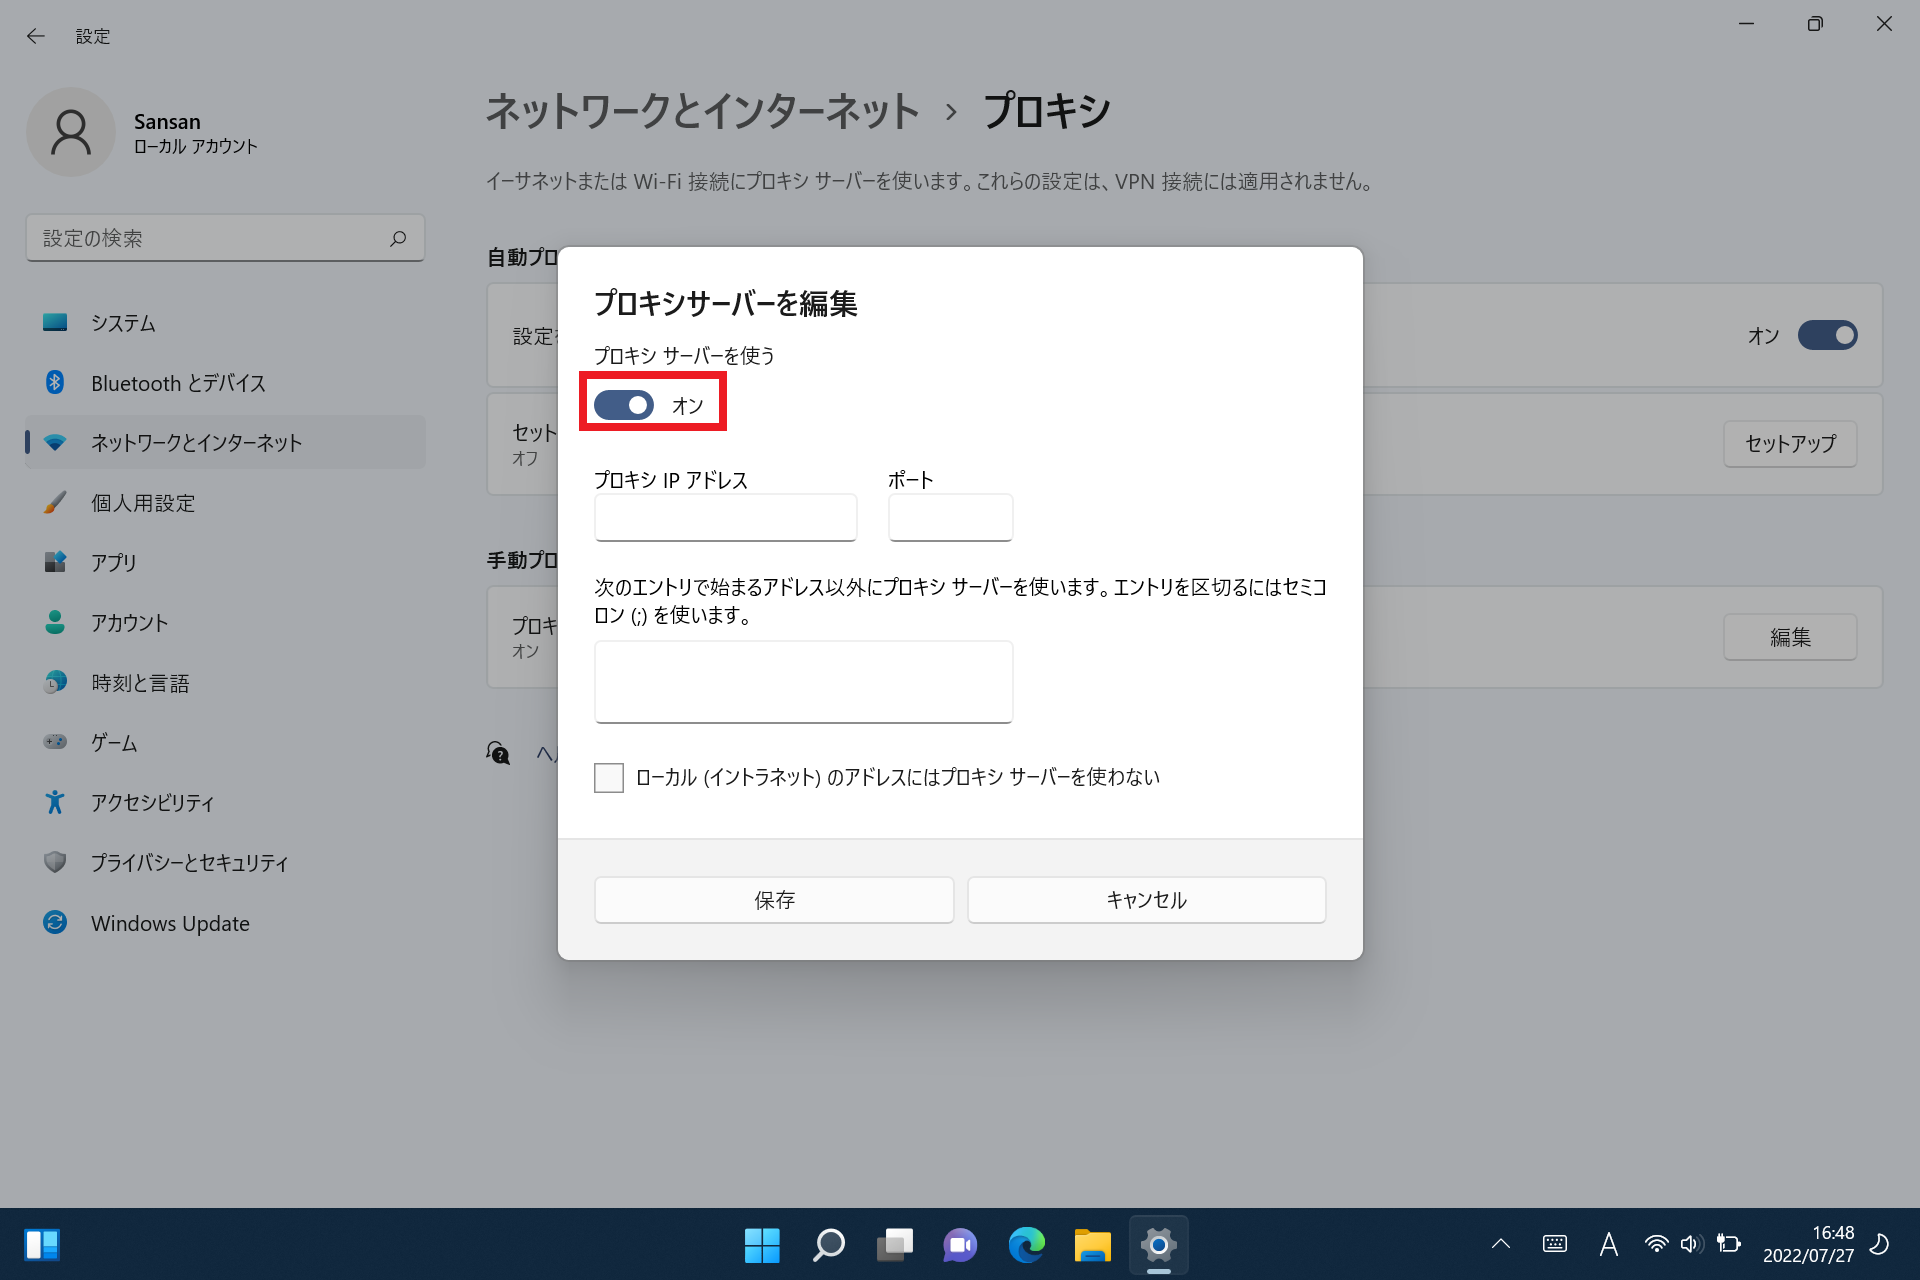Open Windows Update section
The width and height of the screenshot is (1920, 1280).
170,923
